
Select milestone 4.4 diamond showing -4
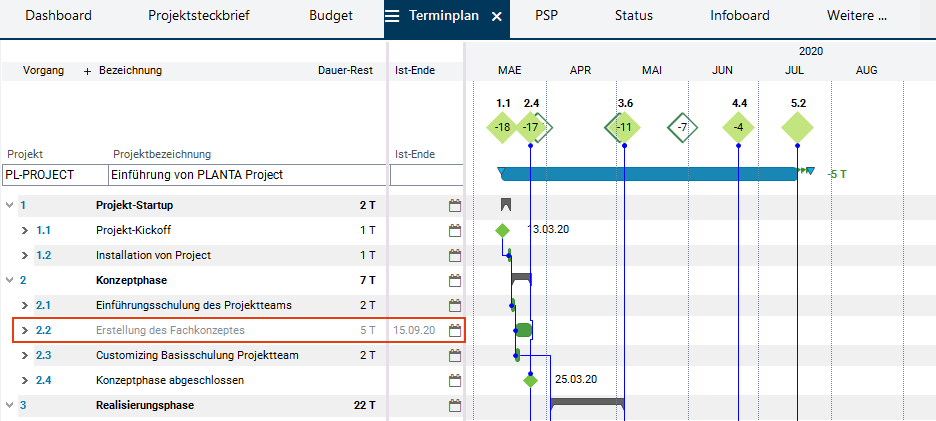[738, 127]
